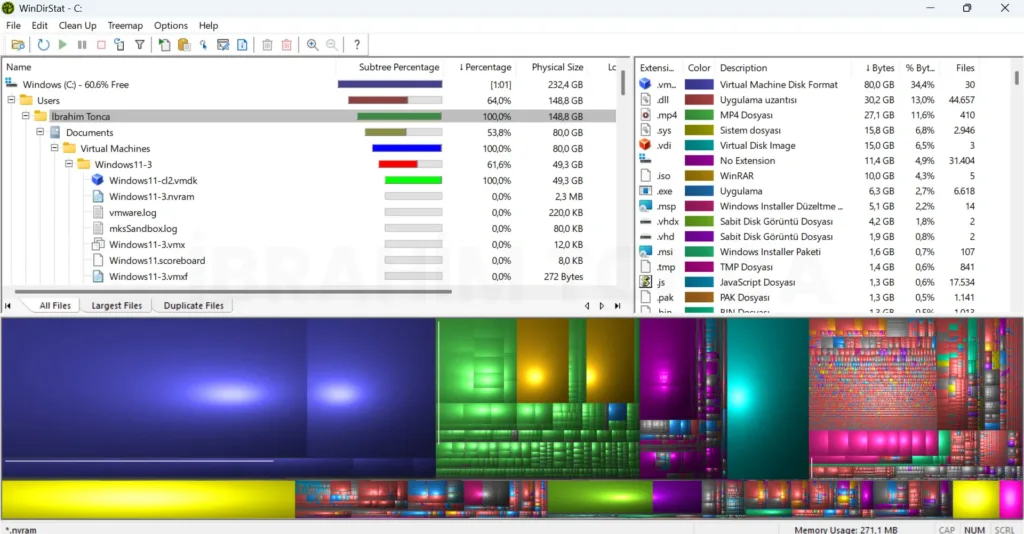Switch to the Largest Files tab
Screen dimensions: 1024x534
point(116,305)
